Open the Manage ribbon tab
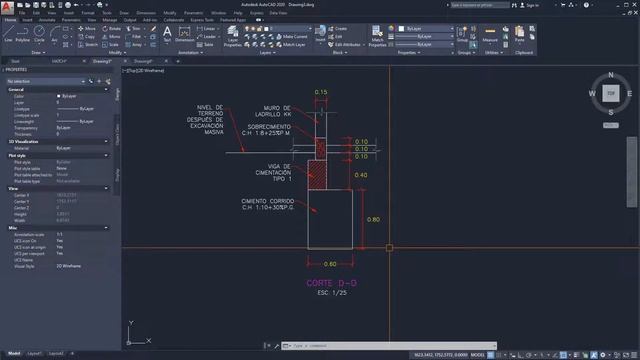 [109, 20]
